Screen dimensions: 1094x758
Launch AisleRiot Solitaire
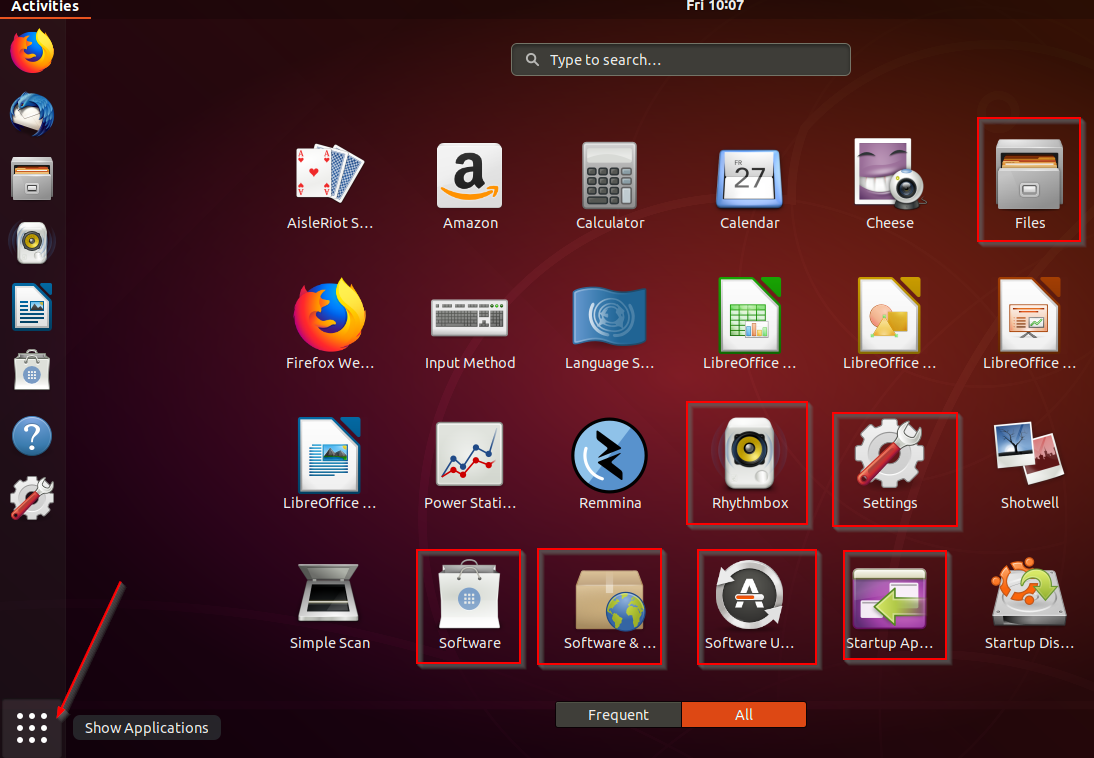click(330, 185)
